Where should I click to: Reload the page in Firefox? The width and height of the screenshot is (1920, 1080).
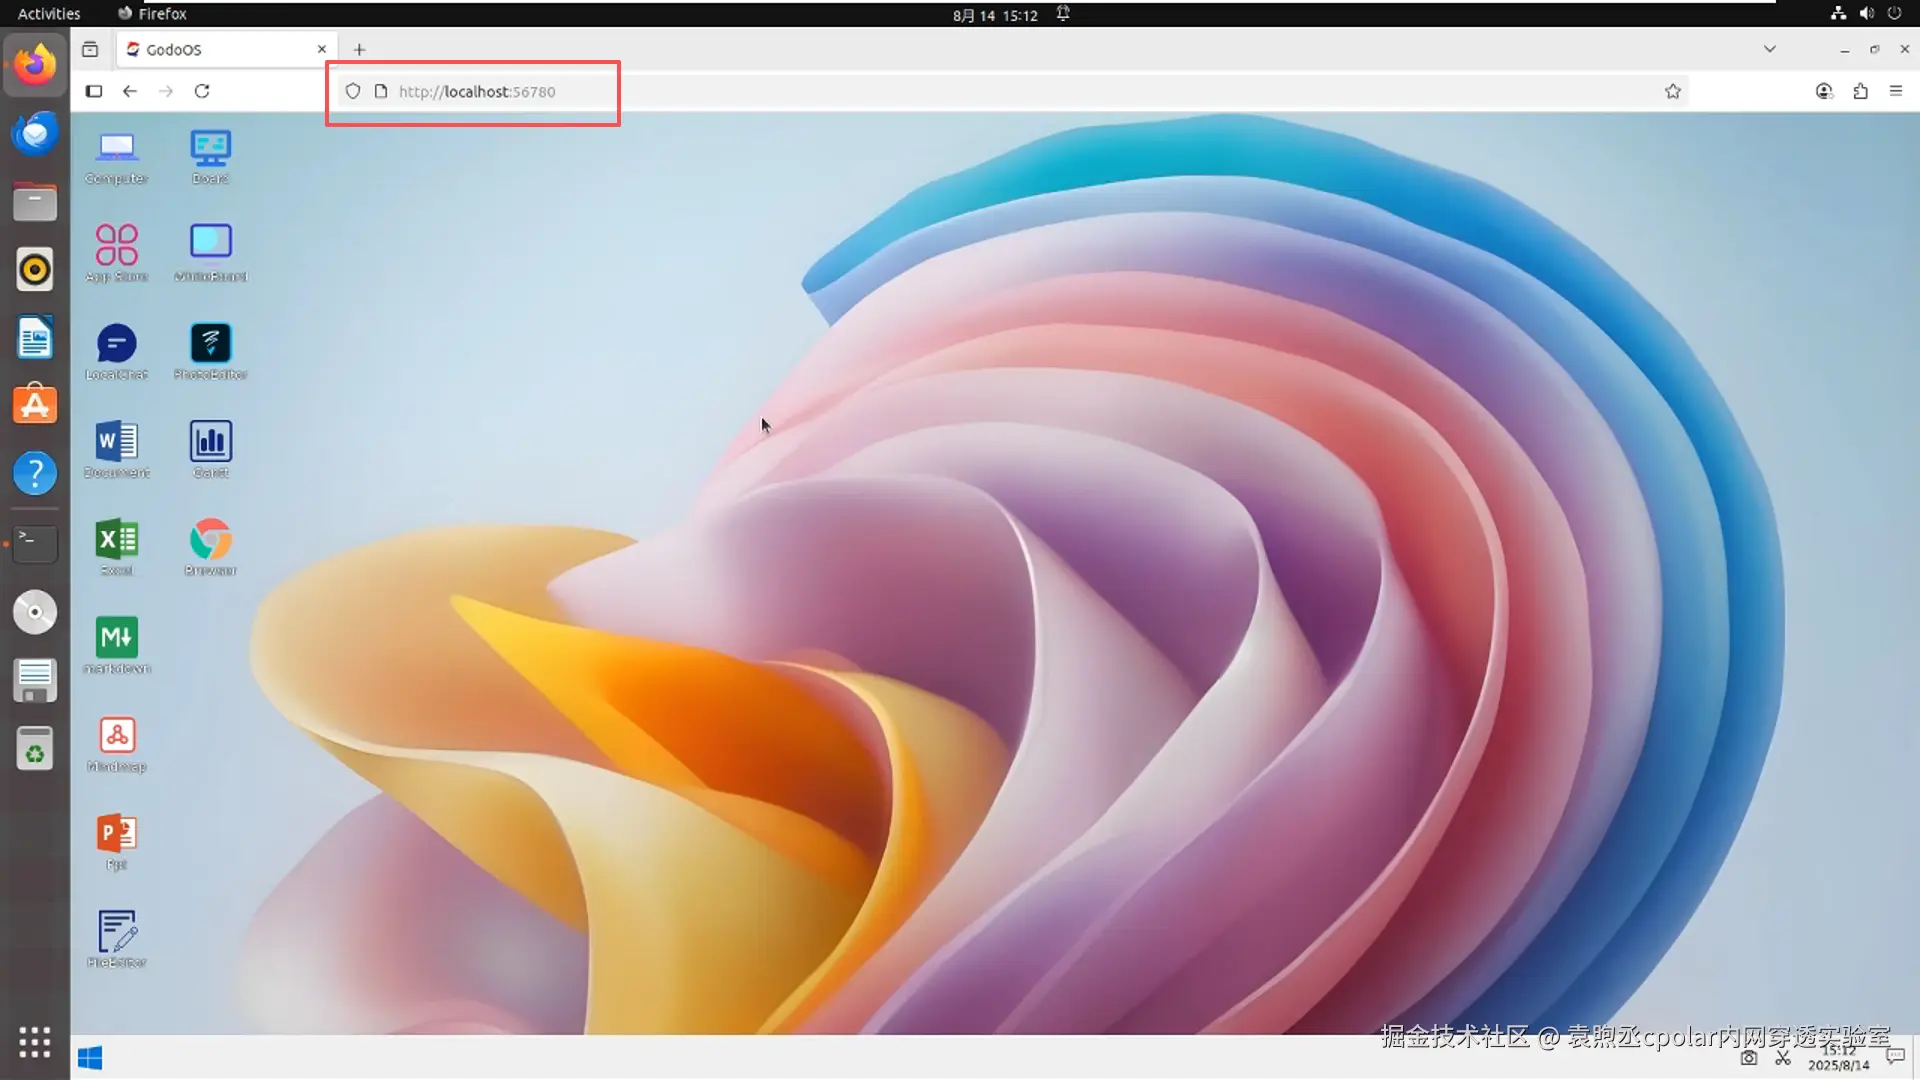202,91
